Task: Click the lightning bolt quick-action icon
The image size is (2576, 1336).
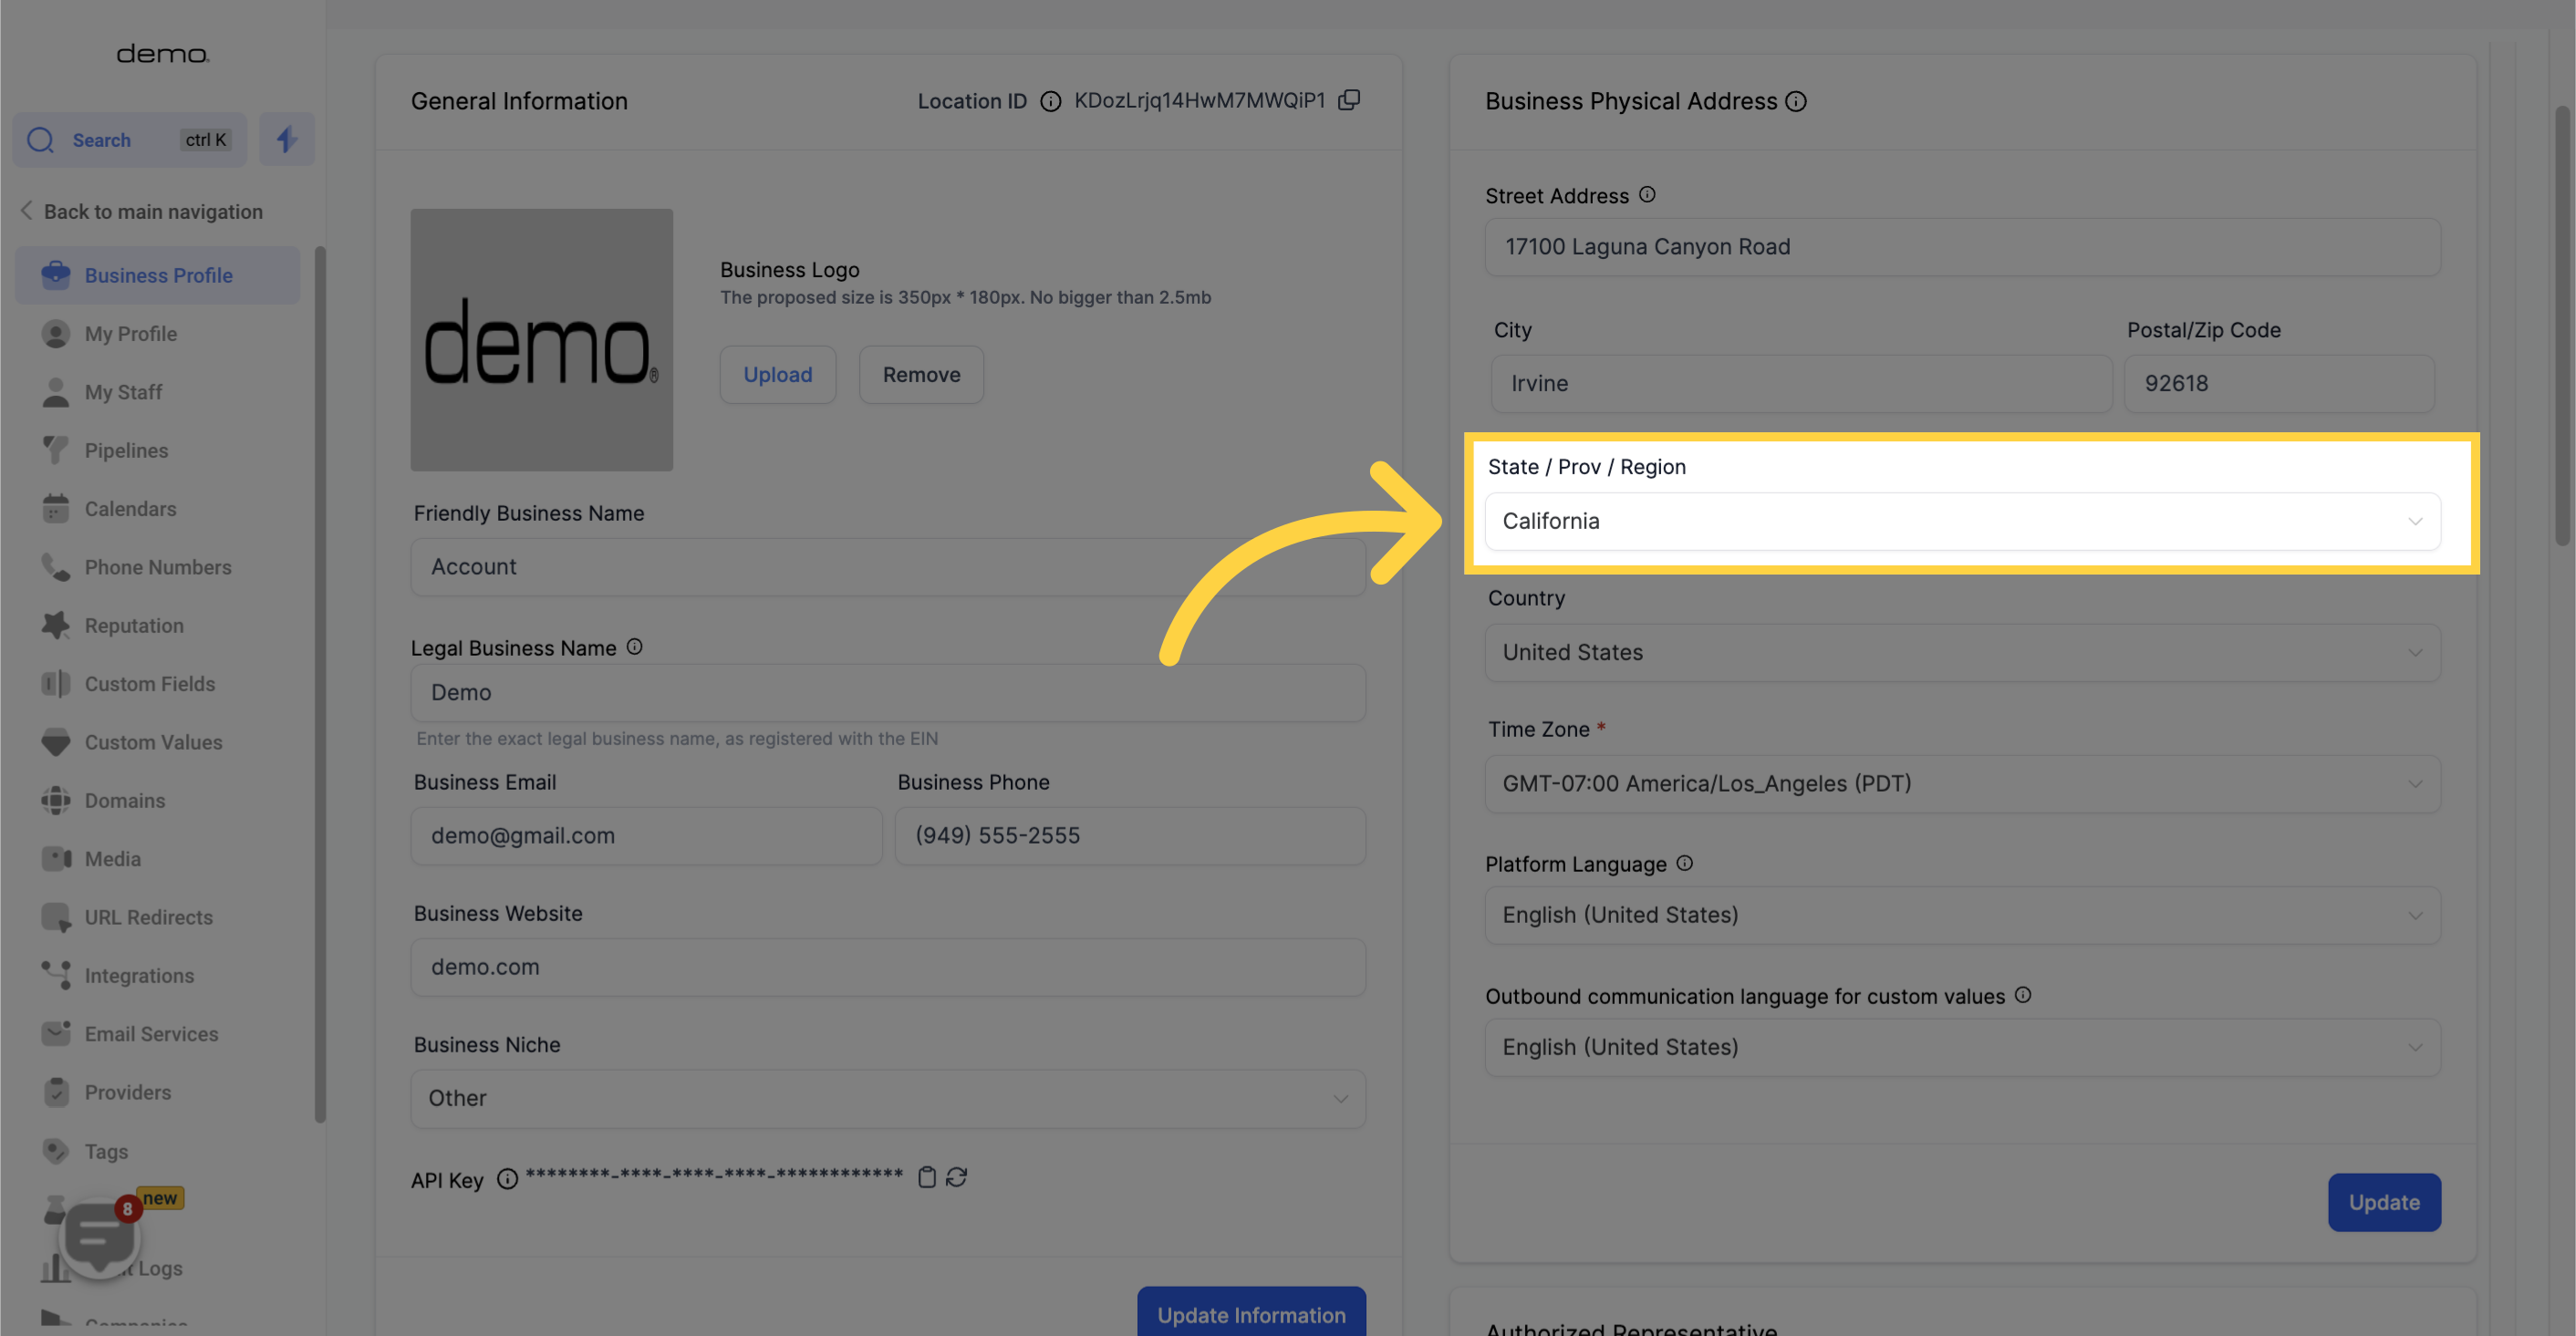Action: 286,138
